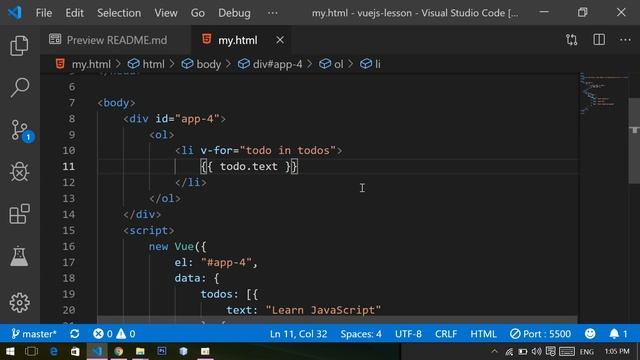
Task: Open the Manage gear settings icon
Action: [x=19, y=303]
